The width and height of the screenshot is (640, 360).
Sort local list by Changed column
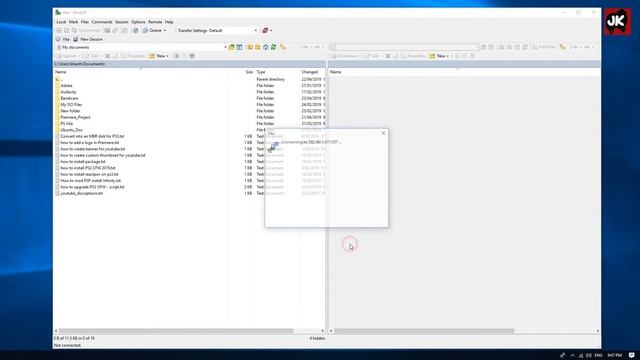click(309, 72)
